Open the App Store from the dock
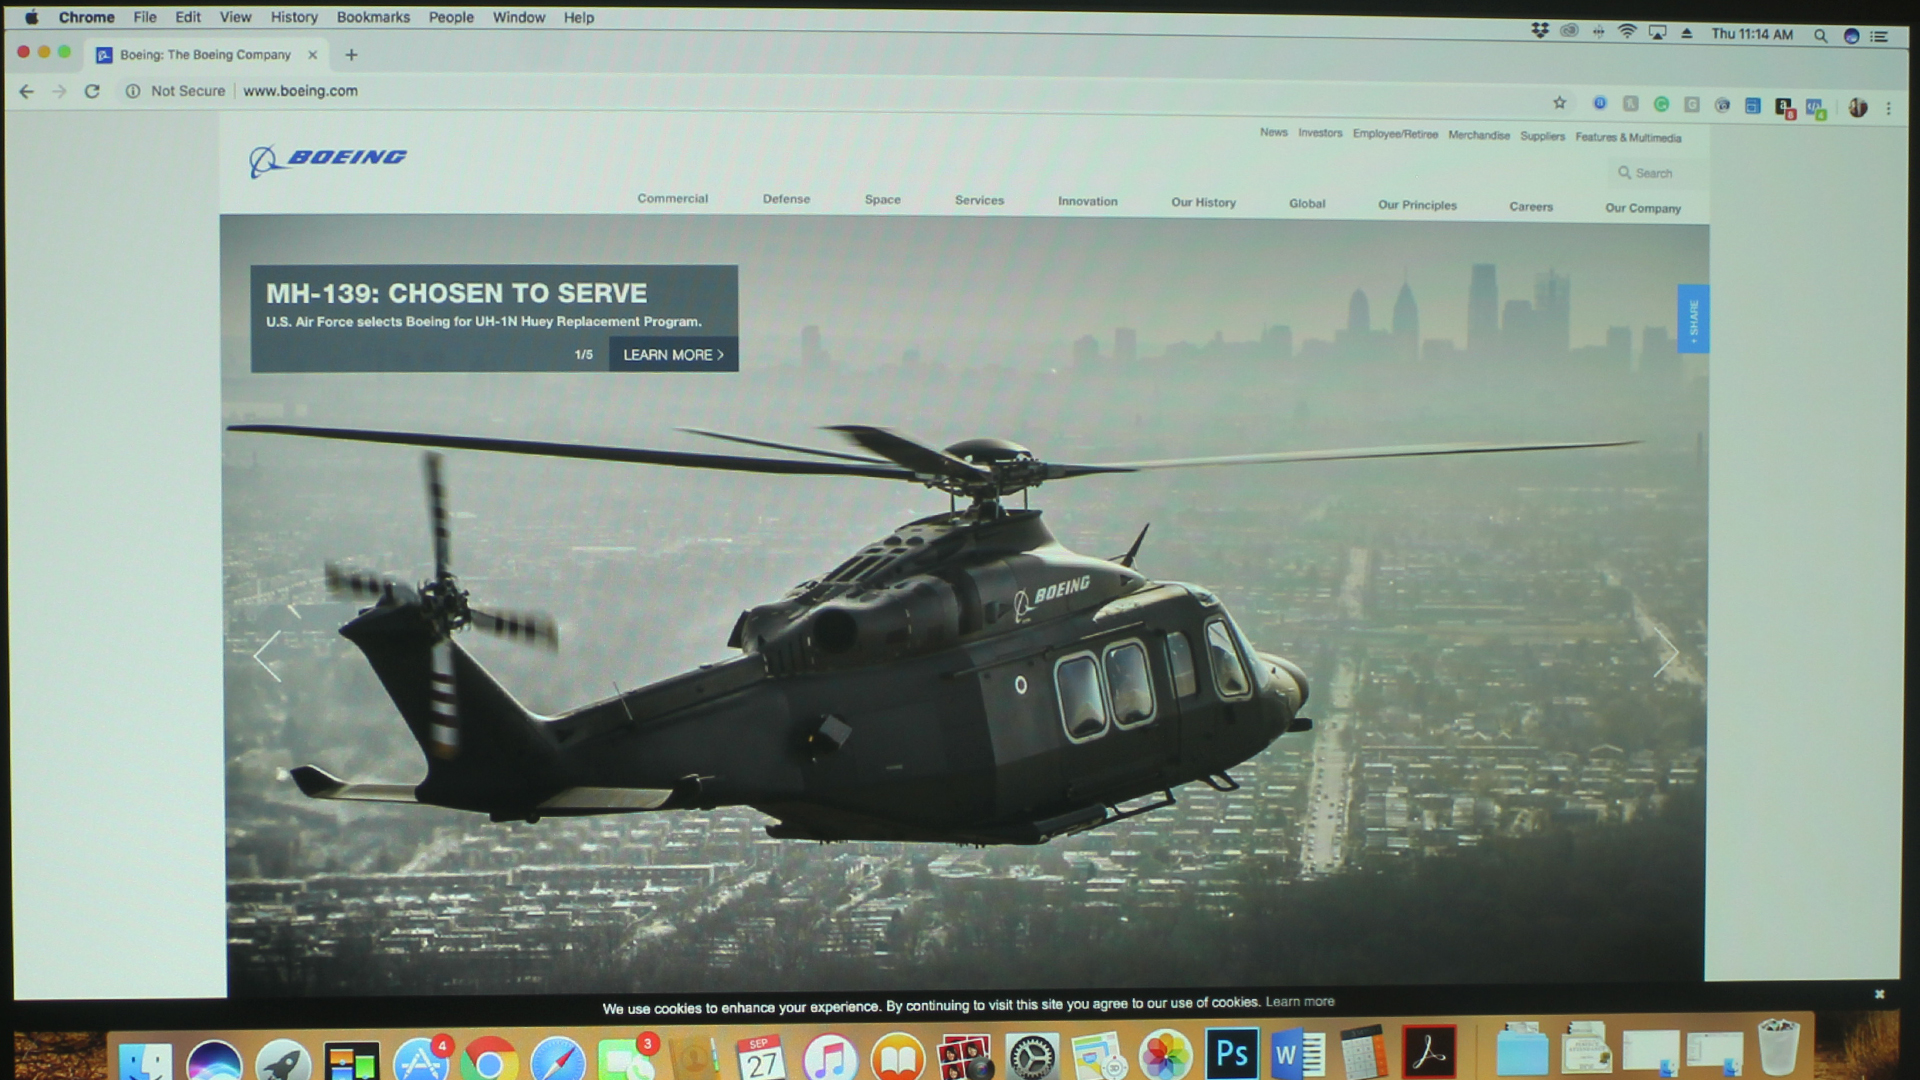This screenshot has height=1080, width=1920. point(421,1059)
